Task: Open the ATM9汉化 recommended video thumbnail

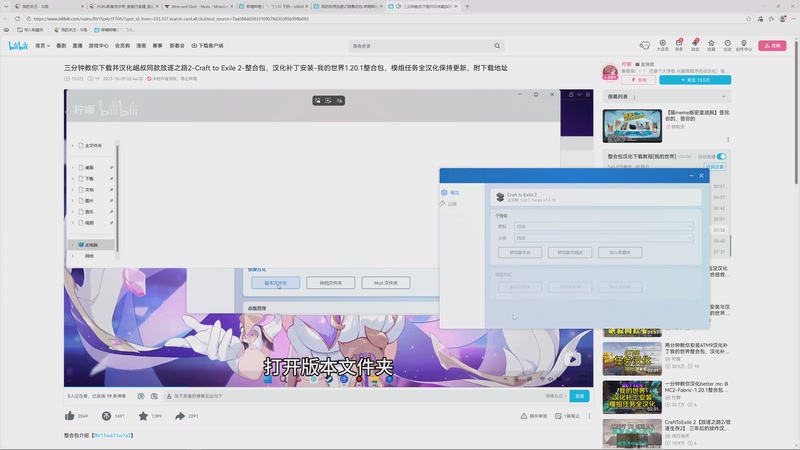Action: coord(632,359)
